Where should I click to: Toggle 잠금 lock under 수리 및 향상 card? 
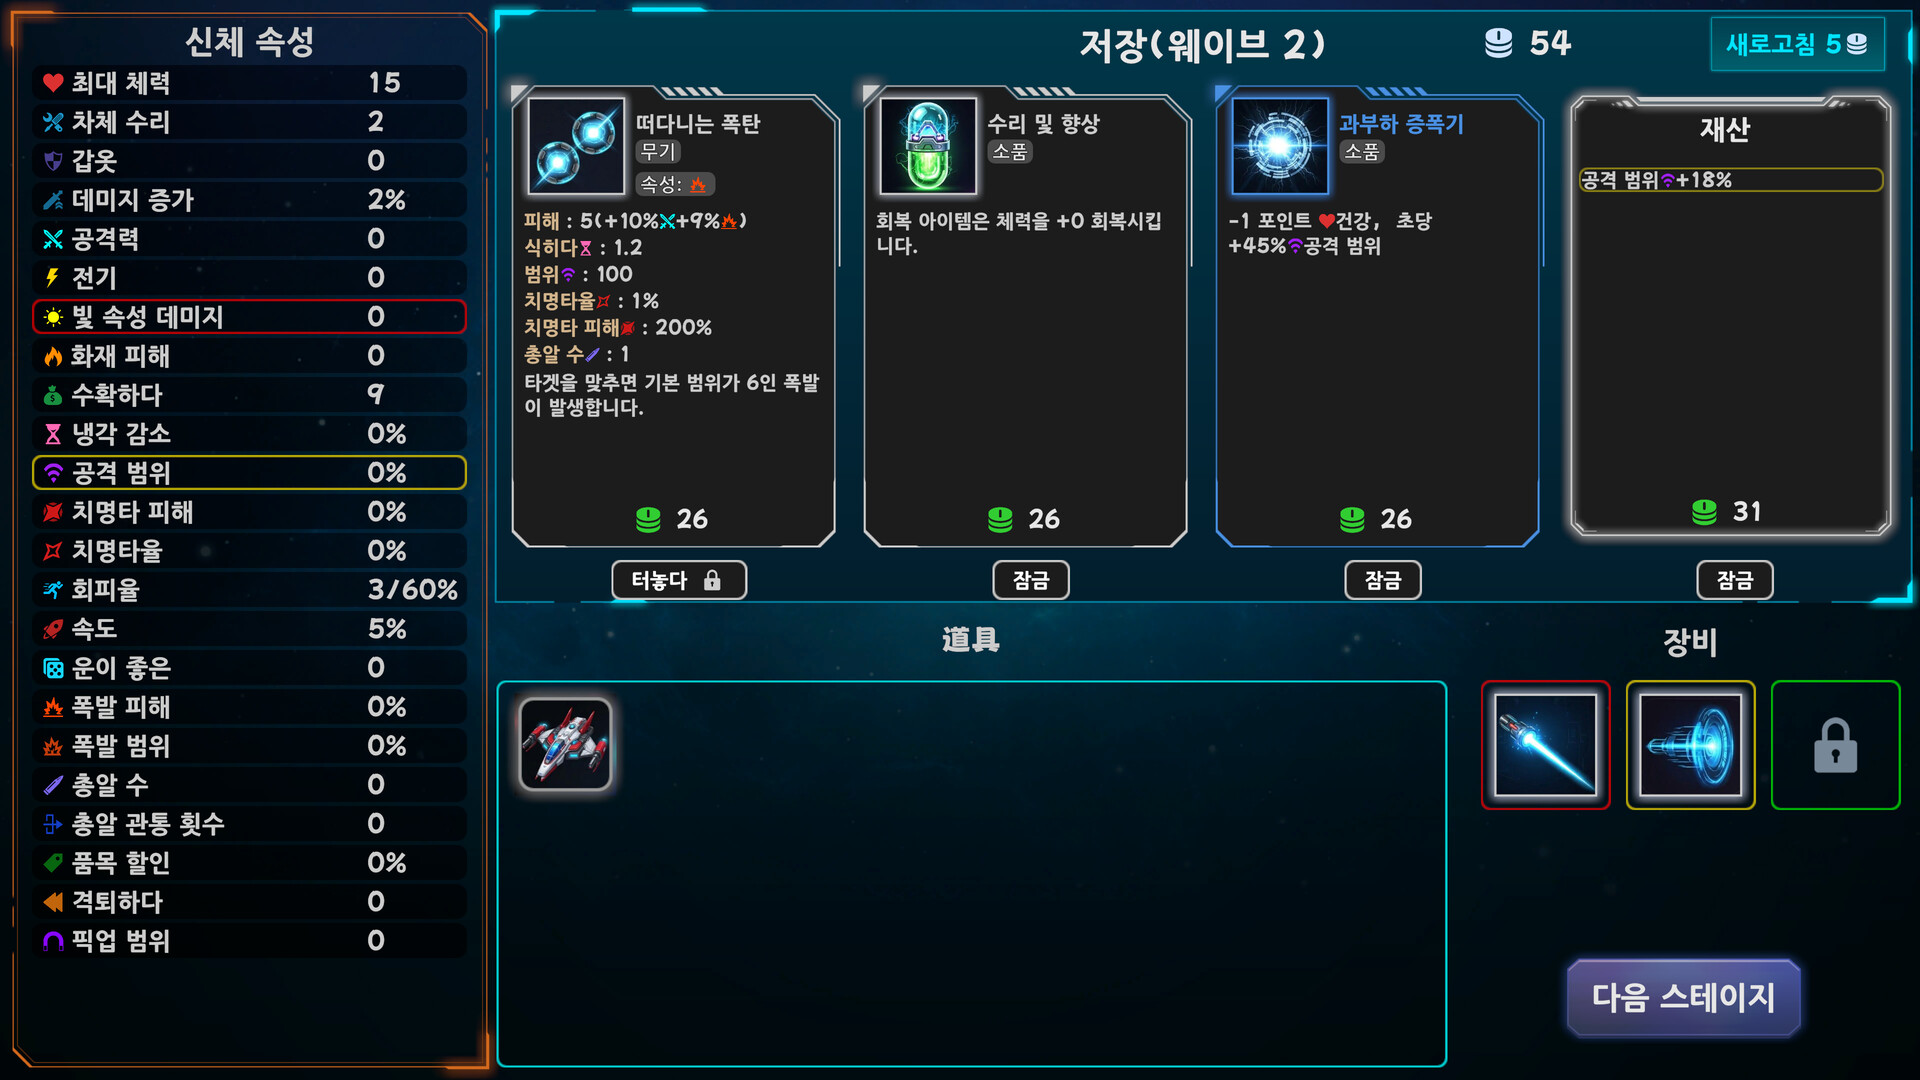pyautogui.click(x=1031, y=580)
